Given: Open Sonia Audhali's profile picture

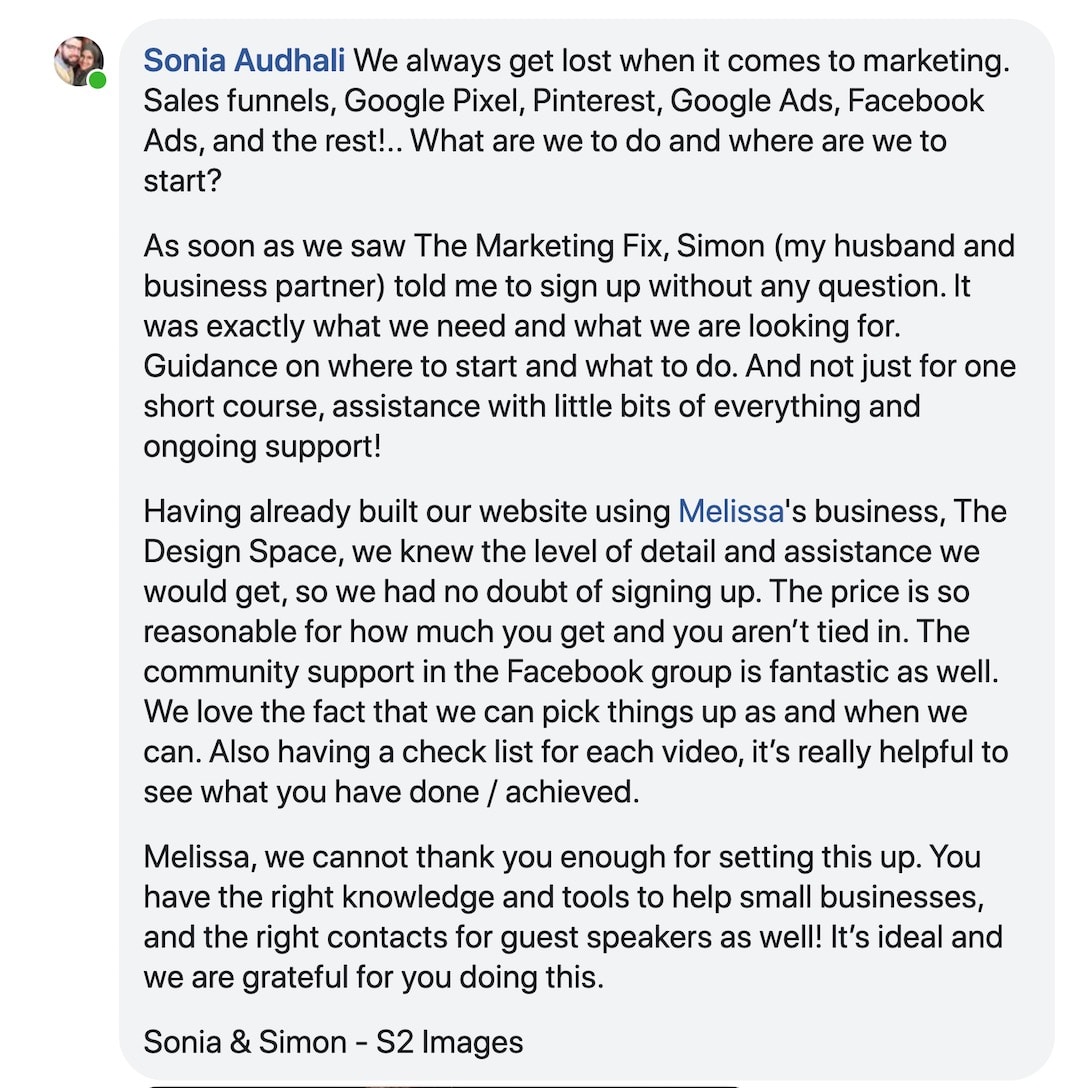Looking at the screenshot, I should click(x=79, y=61).
